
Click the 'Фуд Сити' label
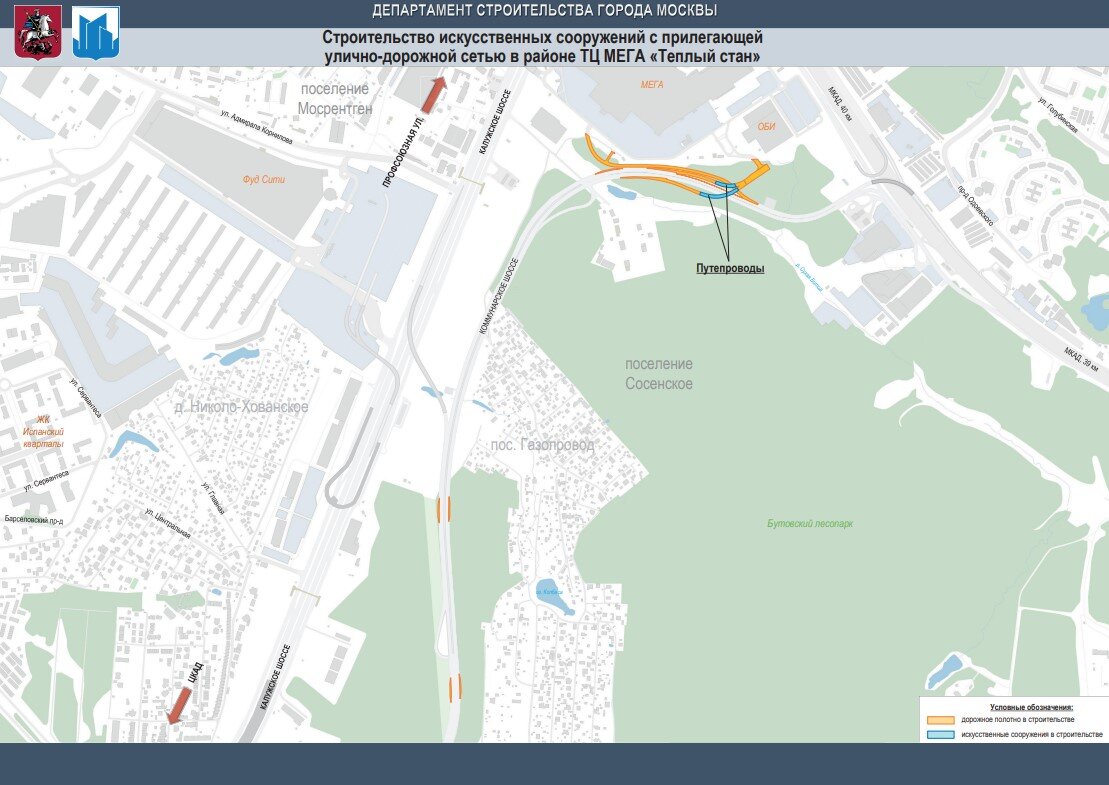(263, 180)
